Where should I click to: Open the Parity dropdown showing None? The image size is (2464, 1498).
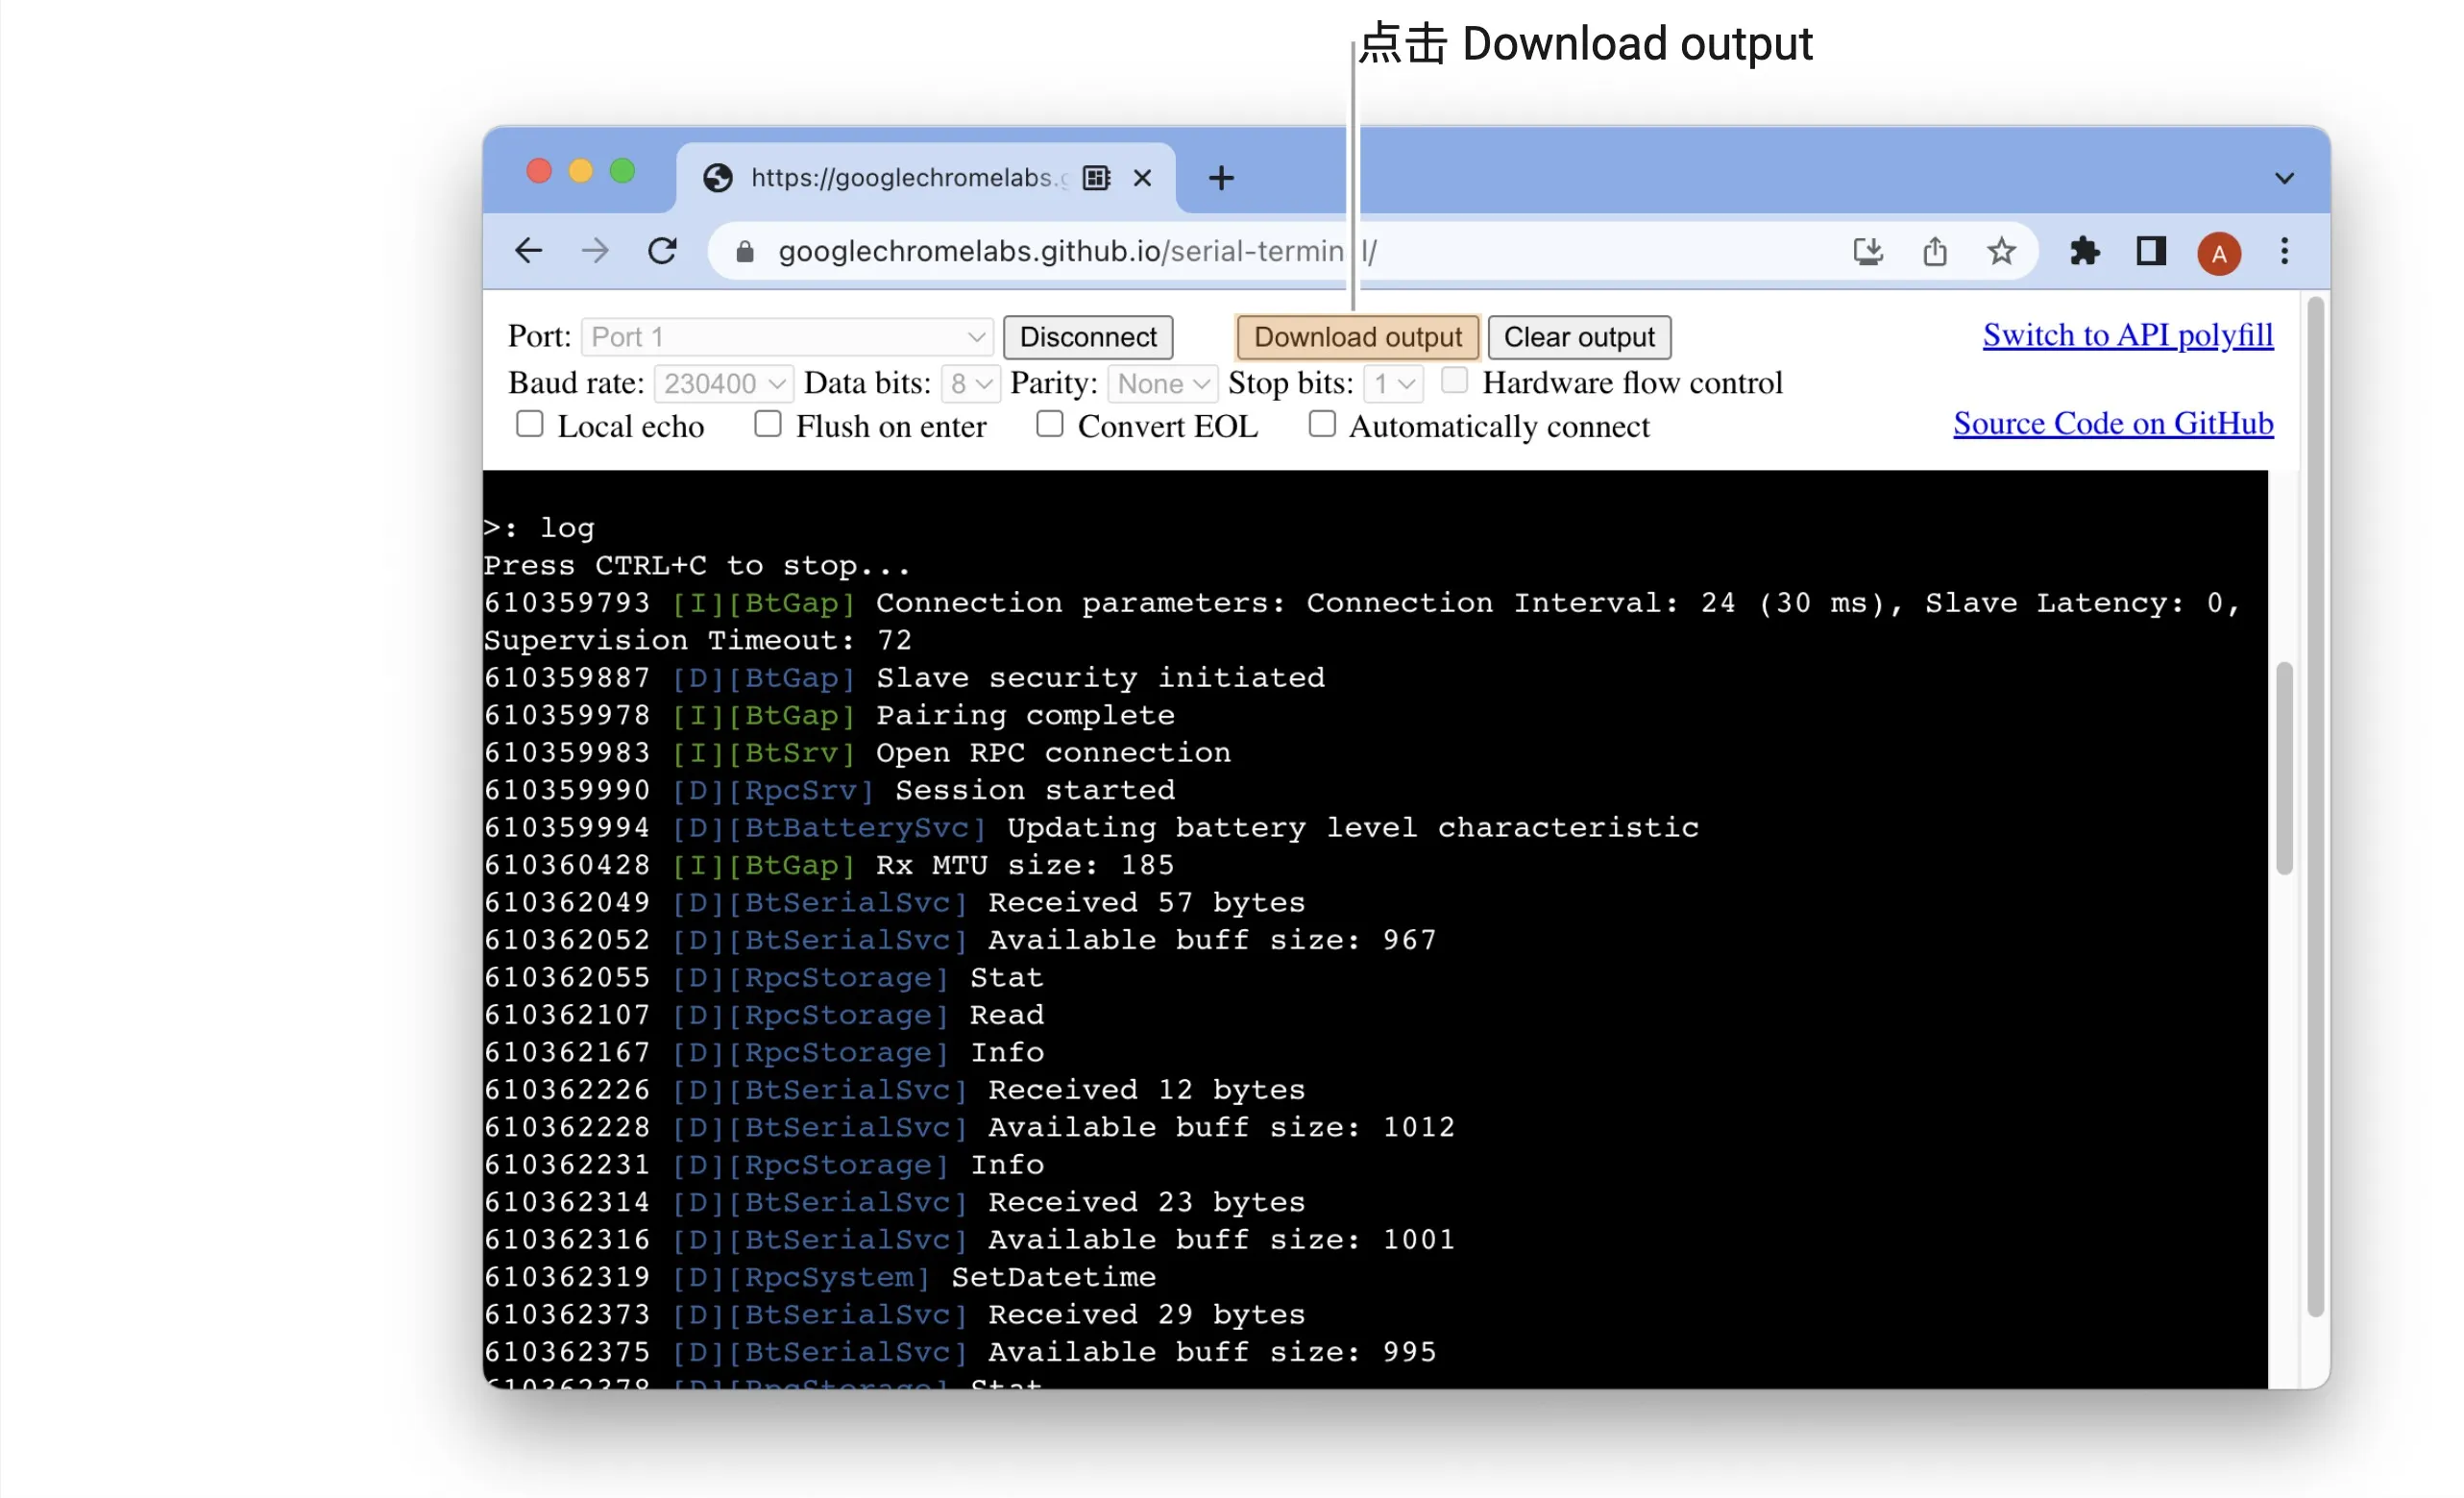pos(1162,384)
